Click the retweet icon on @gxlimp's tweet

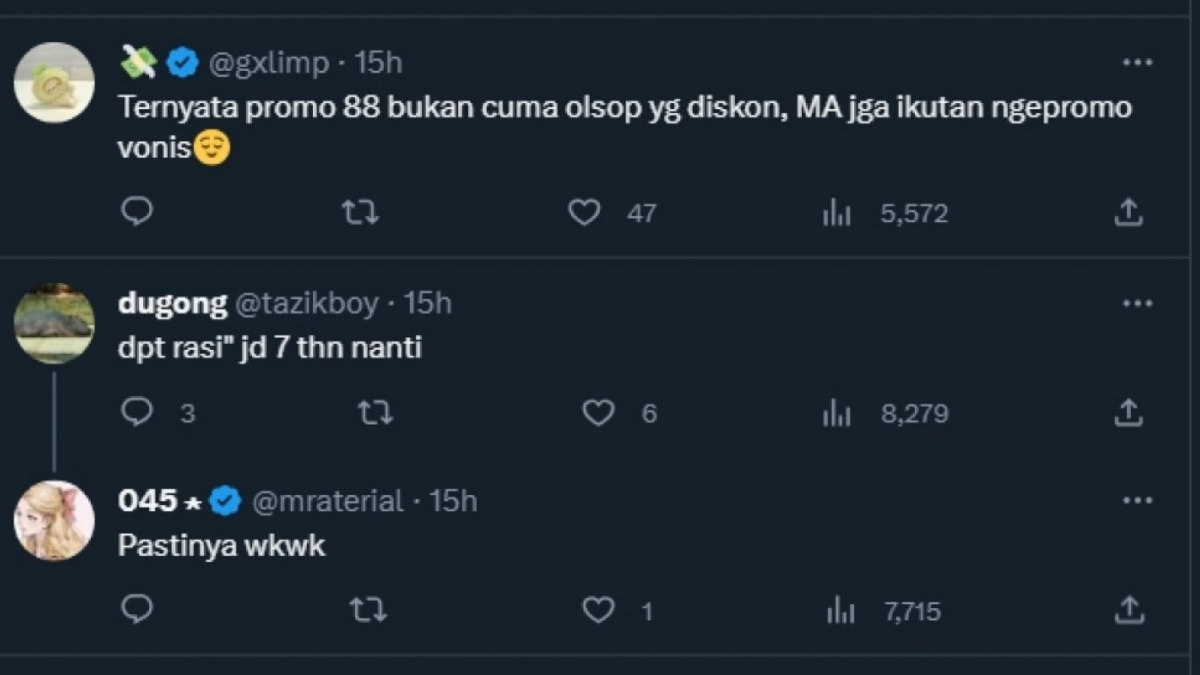click(x=359, y=212)
